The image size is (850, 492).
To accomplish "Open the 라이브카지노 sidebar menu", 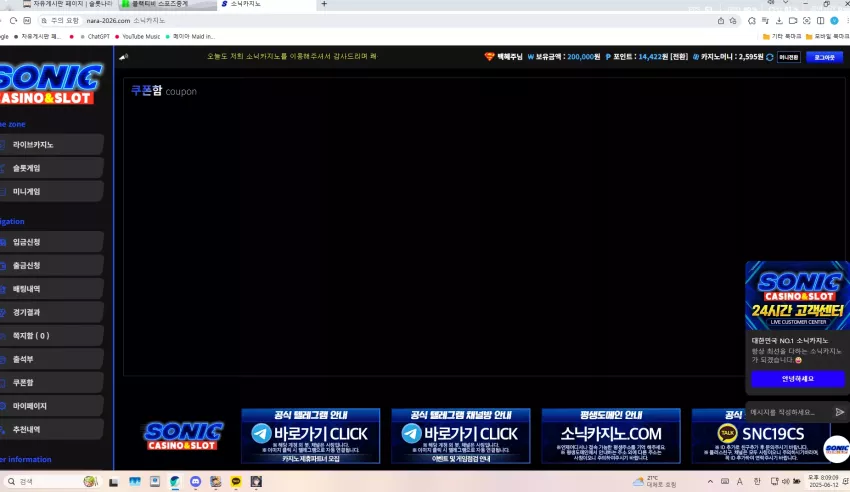I will [x=51, y=145].
